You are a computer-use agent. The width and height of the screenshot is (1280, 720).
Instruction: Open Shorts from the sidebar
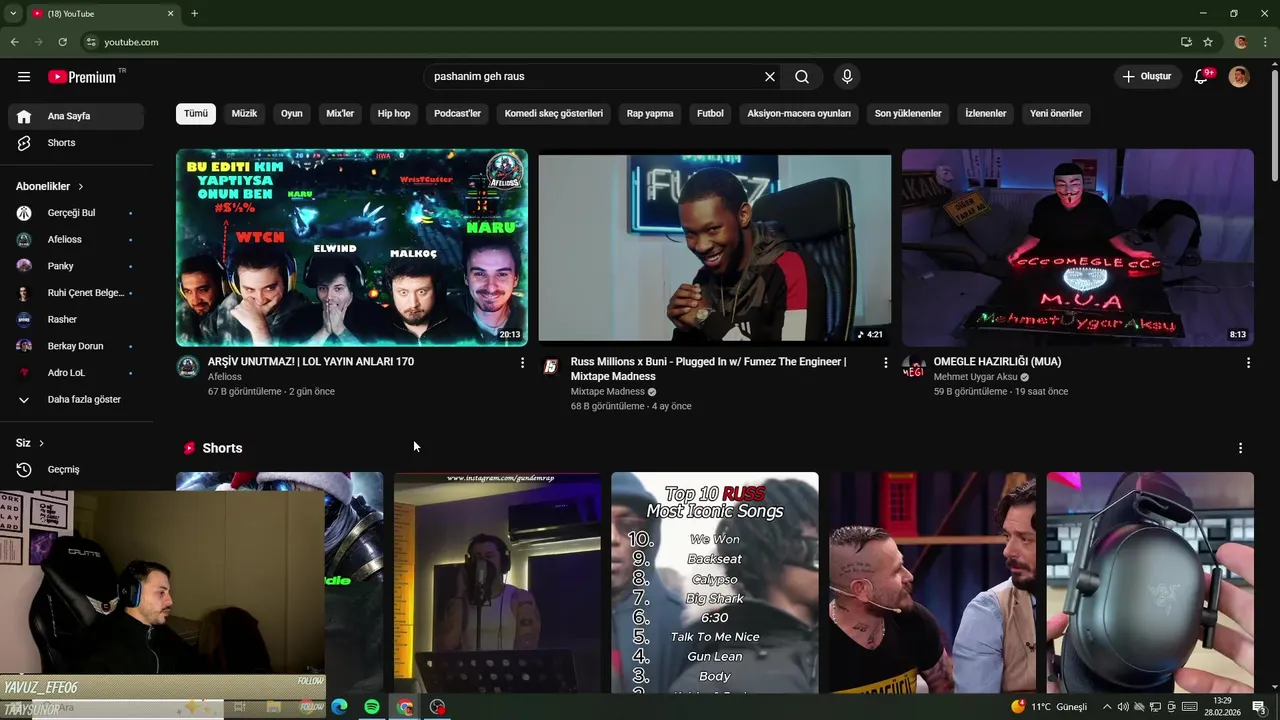76,143
